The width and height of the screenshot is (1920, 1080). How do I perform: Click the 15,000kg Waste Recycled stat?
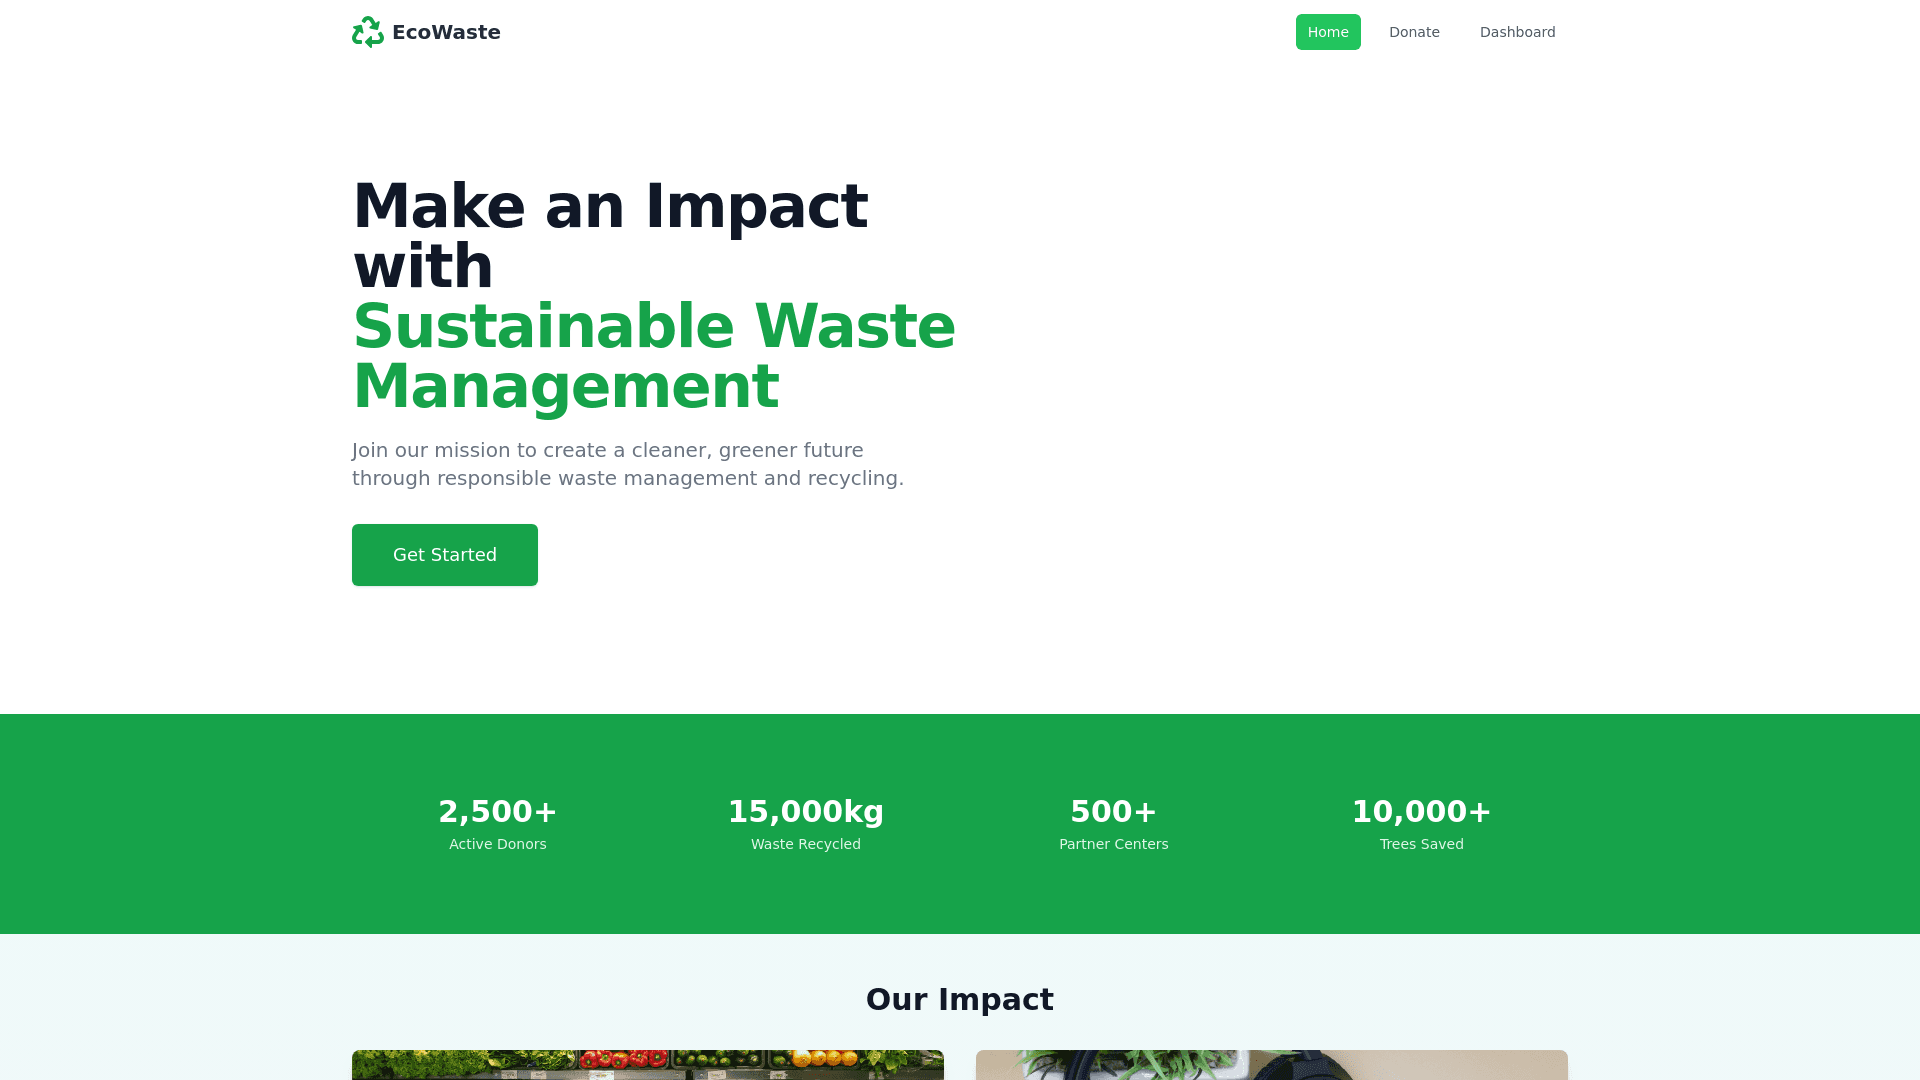coord(805,811)
